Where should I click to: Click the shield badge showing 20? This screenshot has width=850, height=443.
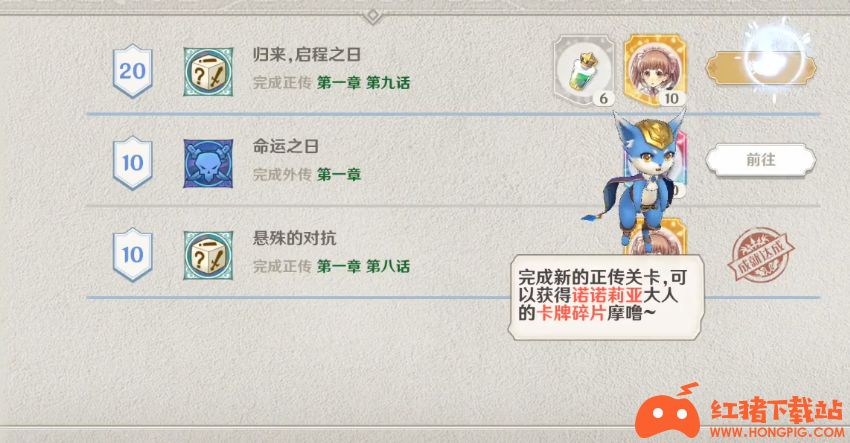tap(132, 72)
